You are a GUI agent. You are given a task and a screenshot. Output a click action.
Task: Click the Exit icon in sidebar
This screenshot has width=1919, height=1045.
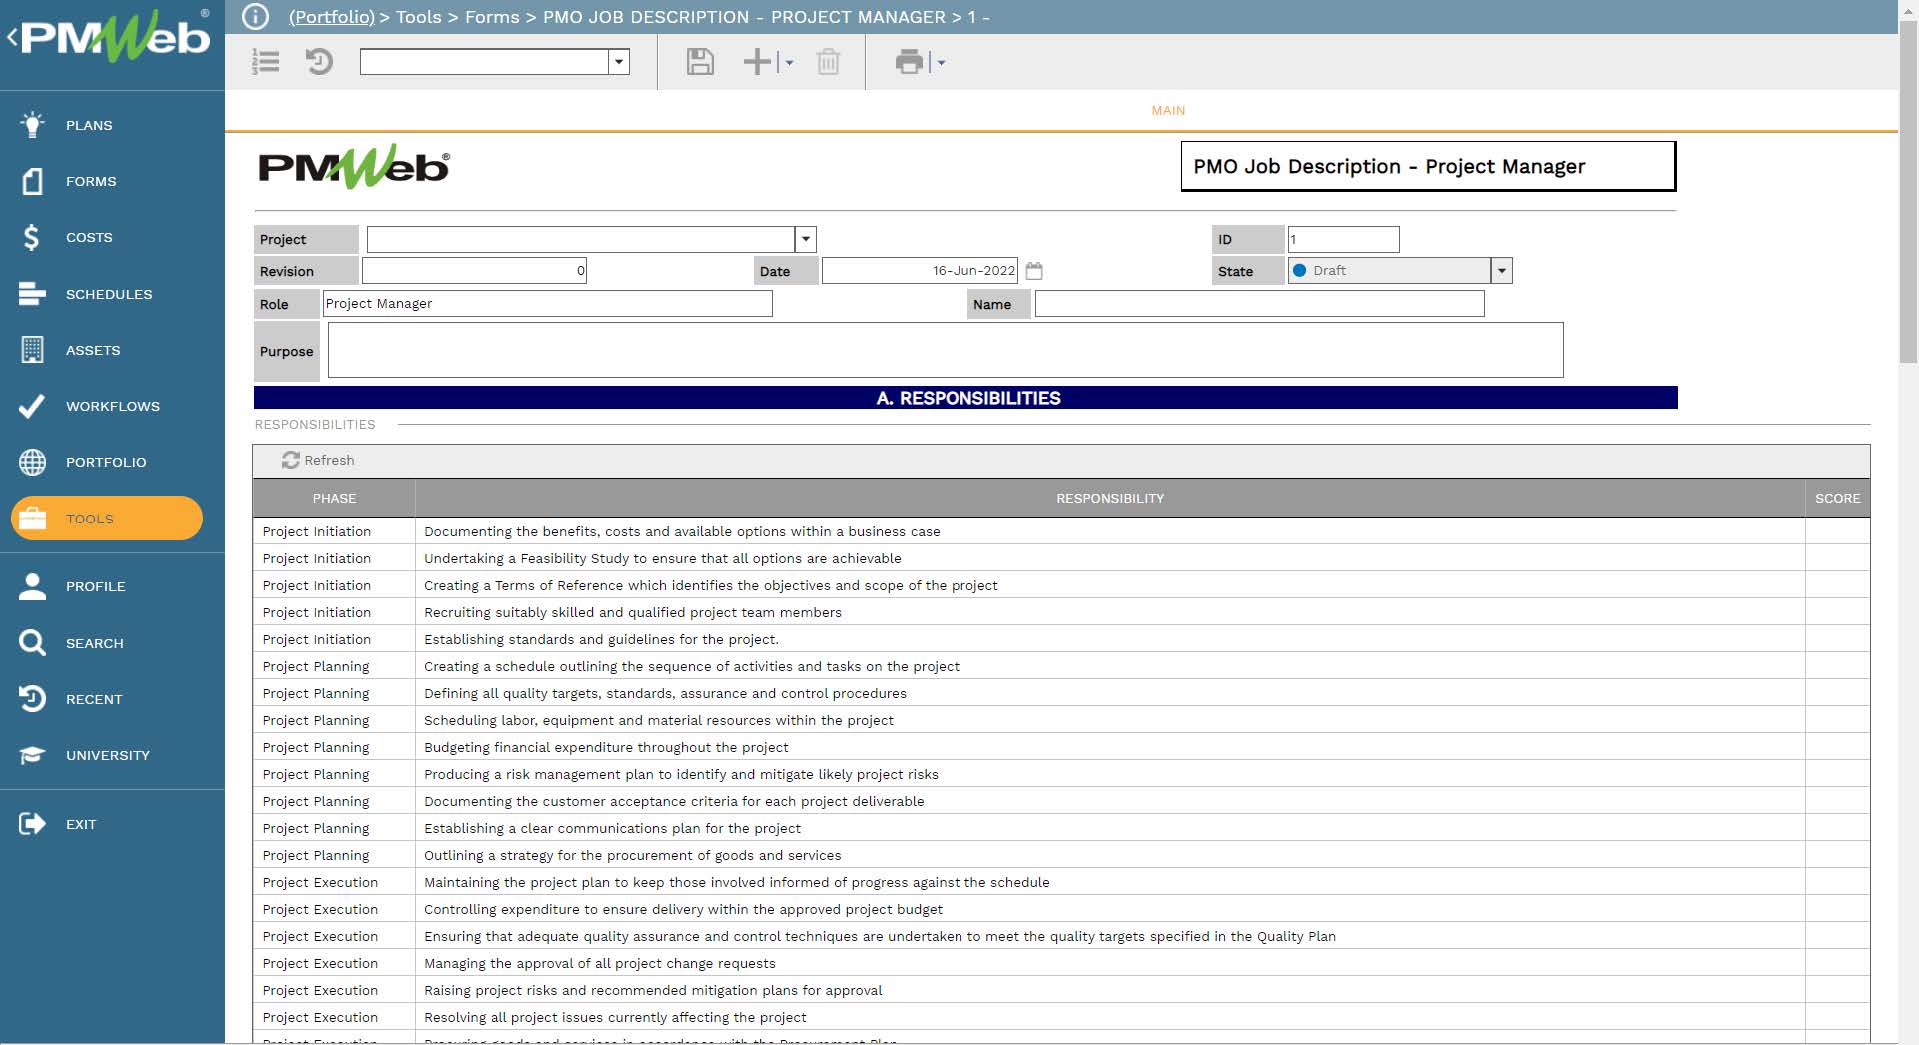coord(32,824)
